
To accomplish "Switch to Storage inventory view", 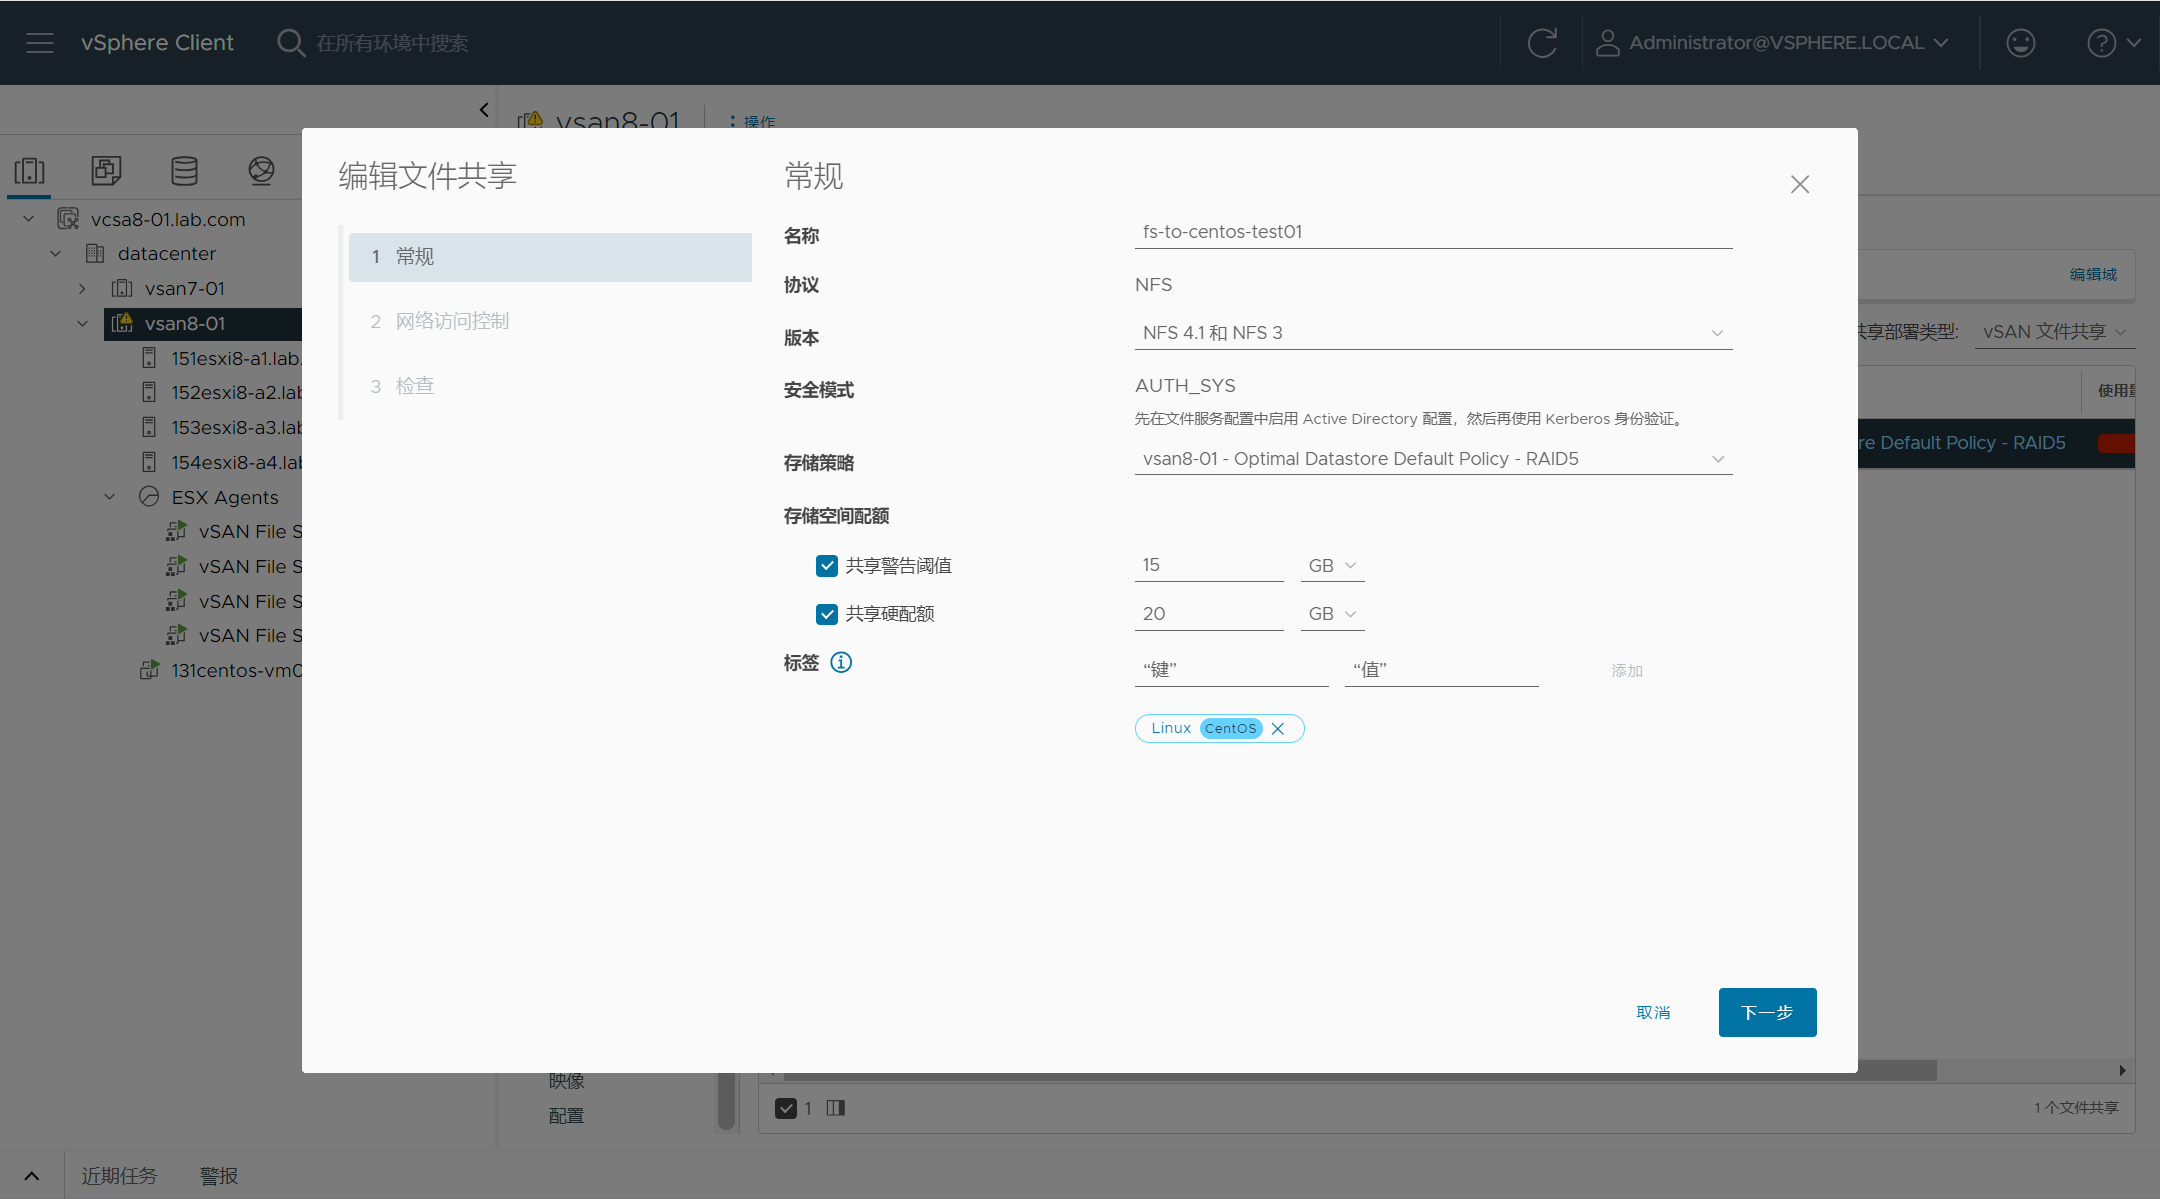I will pyautogui.click(x=184, y=171).
